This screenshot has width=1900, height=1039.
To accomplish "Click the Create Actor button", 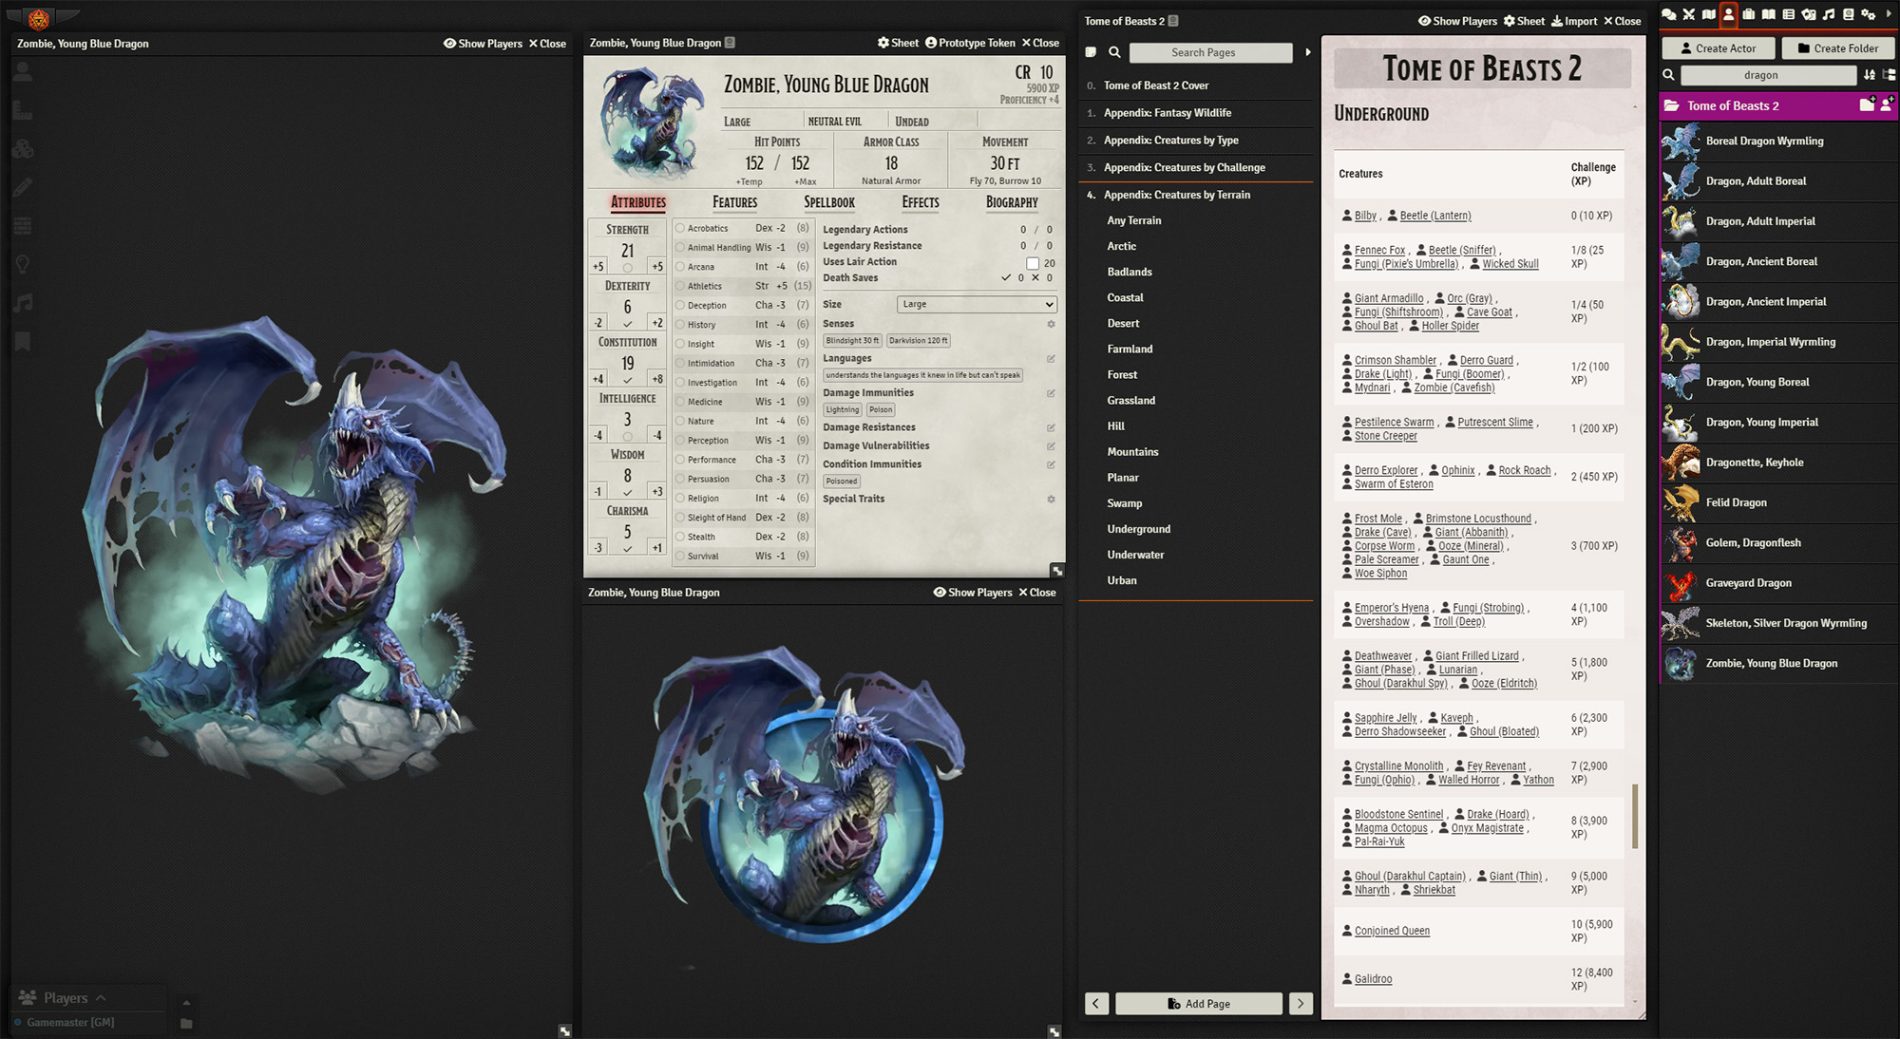I will [1718, 48].
